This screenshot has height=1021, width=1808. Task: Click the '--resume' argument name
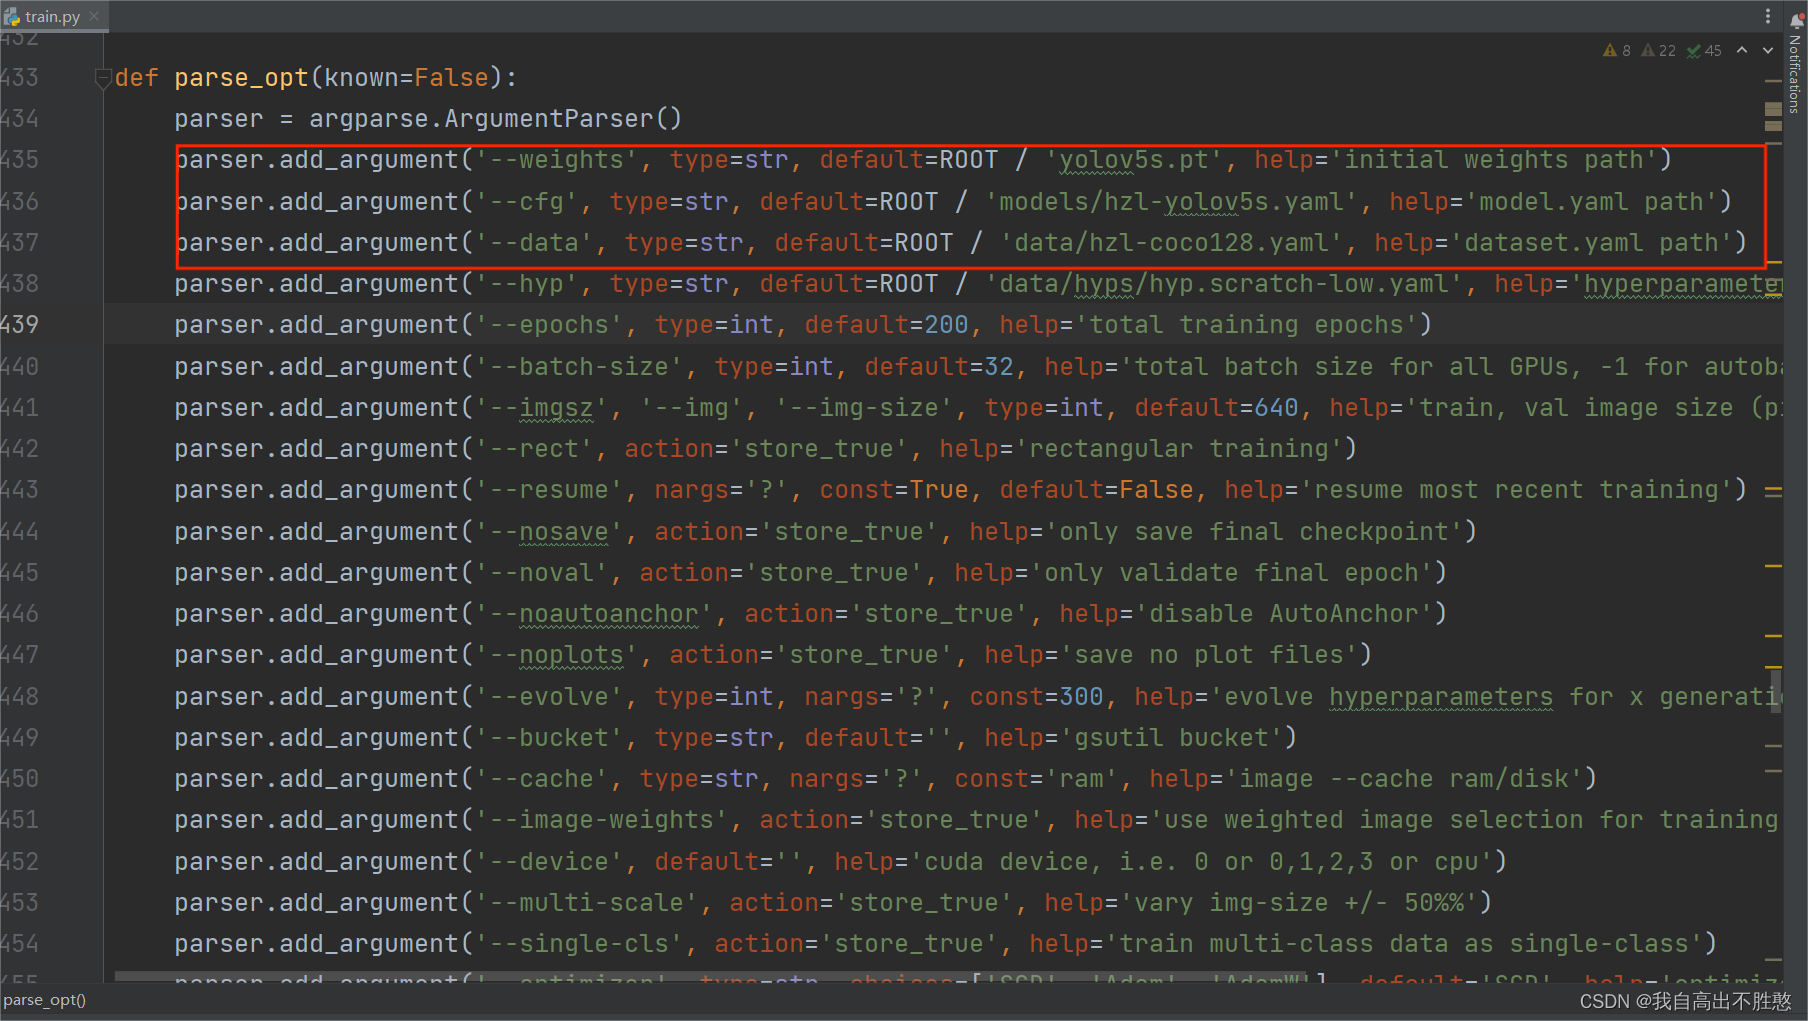pyautogui.click(x=549, y=490)
